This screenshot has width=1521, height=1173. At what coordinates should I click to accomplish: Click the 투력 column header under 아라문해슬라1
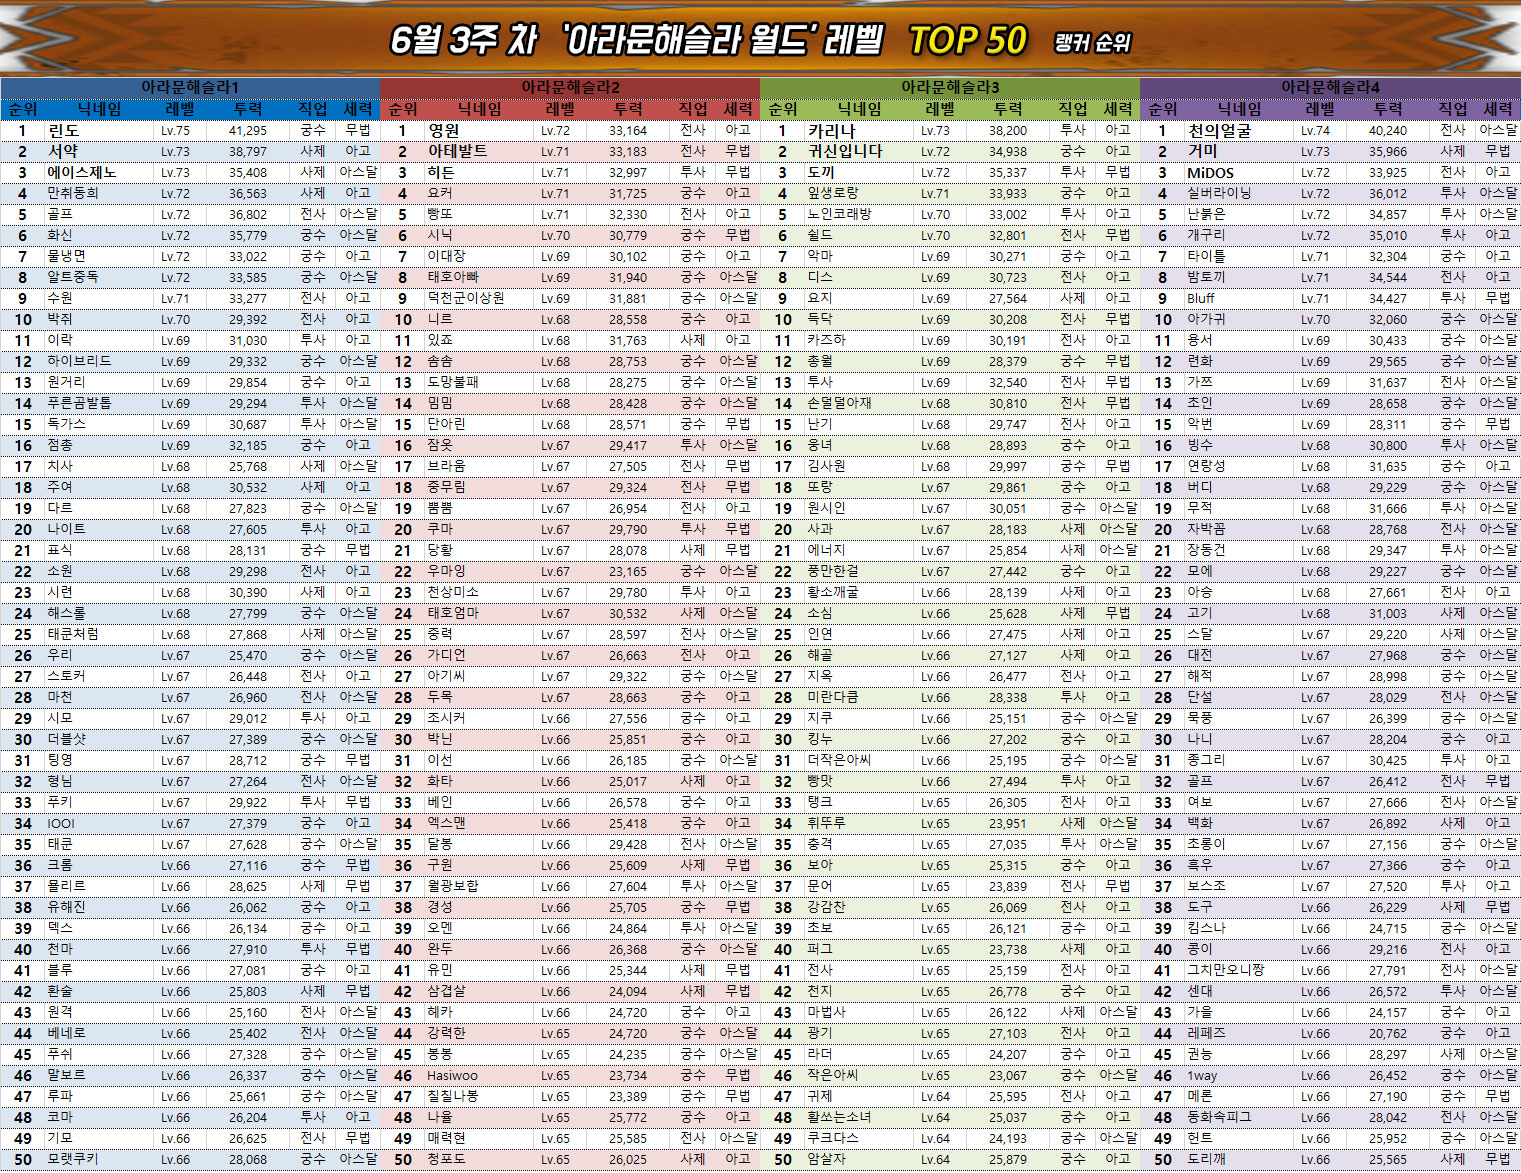click(248, 109)
